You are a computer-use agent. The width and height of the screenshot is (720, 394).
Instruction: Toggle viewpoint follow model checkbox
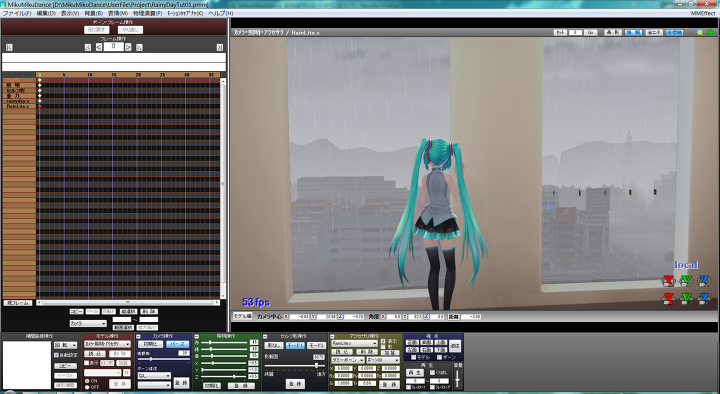click(414, 357)
